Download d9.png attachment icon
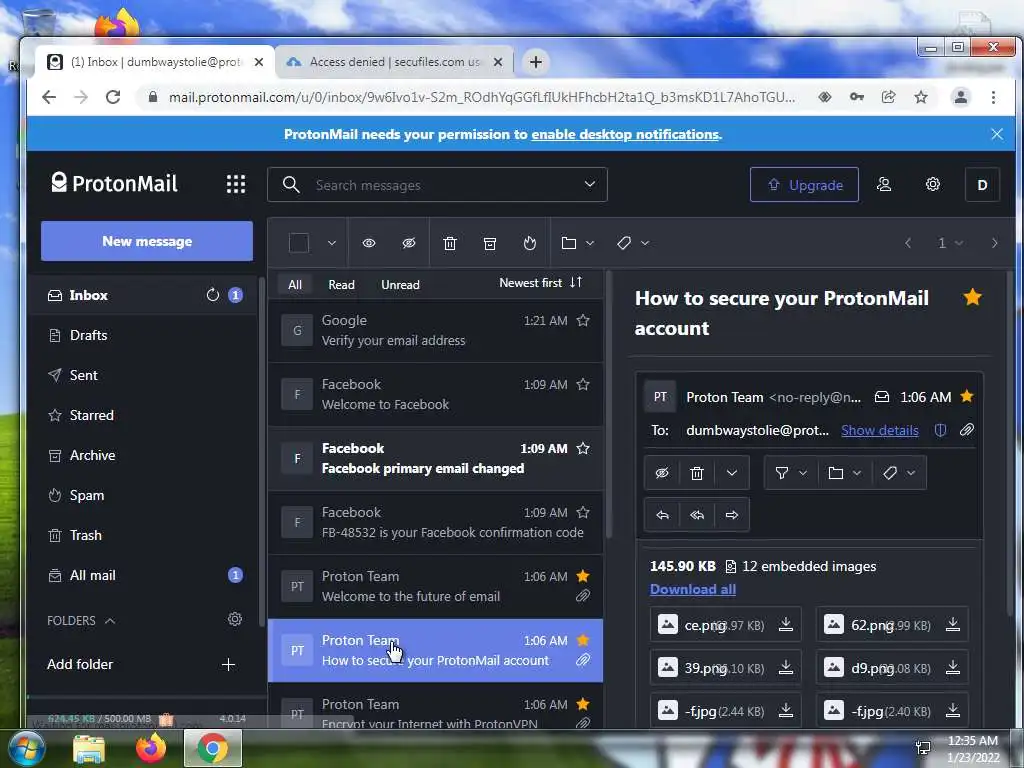1024x768 pixels. (953, 667)
